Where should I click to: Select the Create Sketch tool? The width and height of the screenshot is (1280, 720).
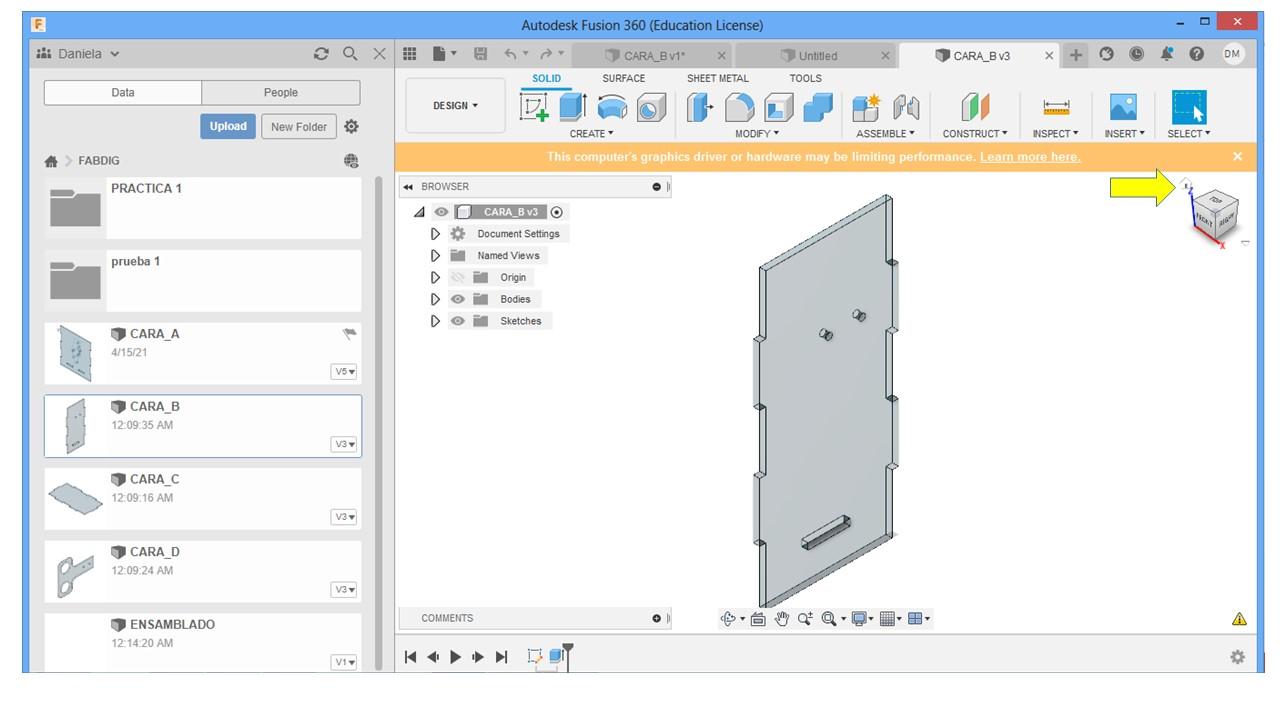(536, 106)
